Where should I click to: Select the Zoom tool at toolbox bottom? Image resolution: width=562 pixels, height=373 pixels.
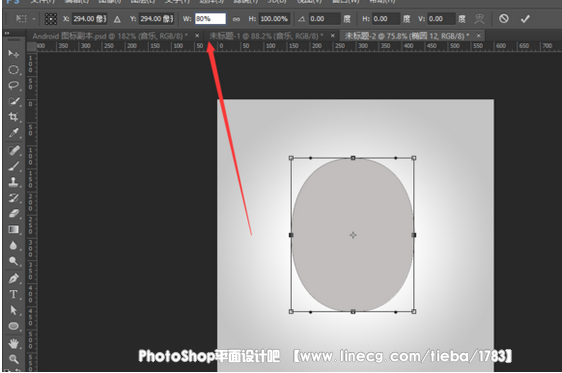pos(14,359)
